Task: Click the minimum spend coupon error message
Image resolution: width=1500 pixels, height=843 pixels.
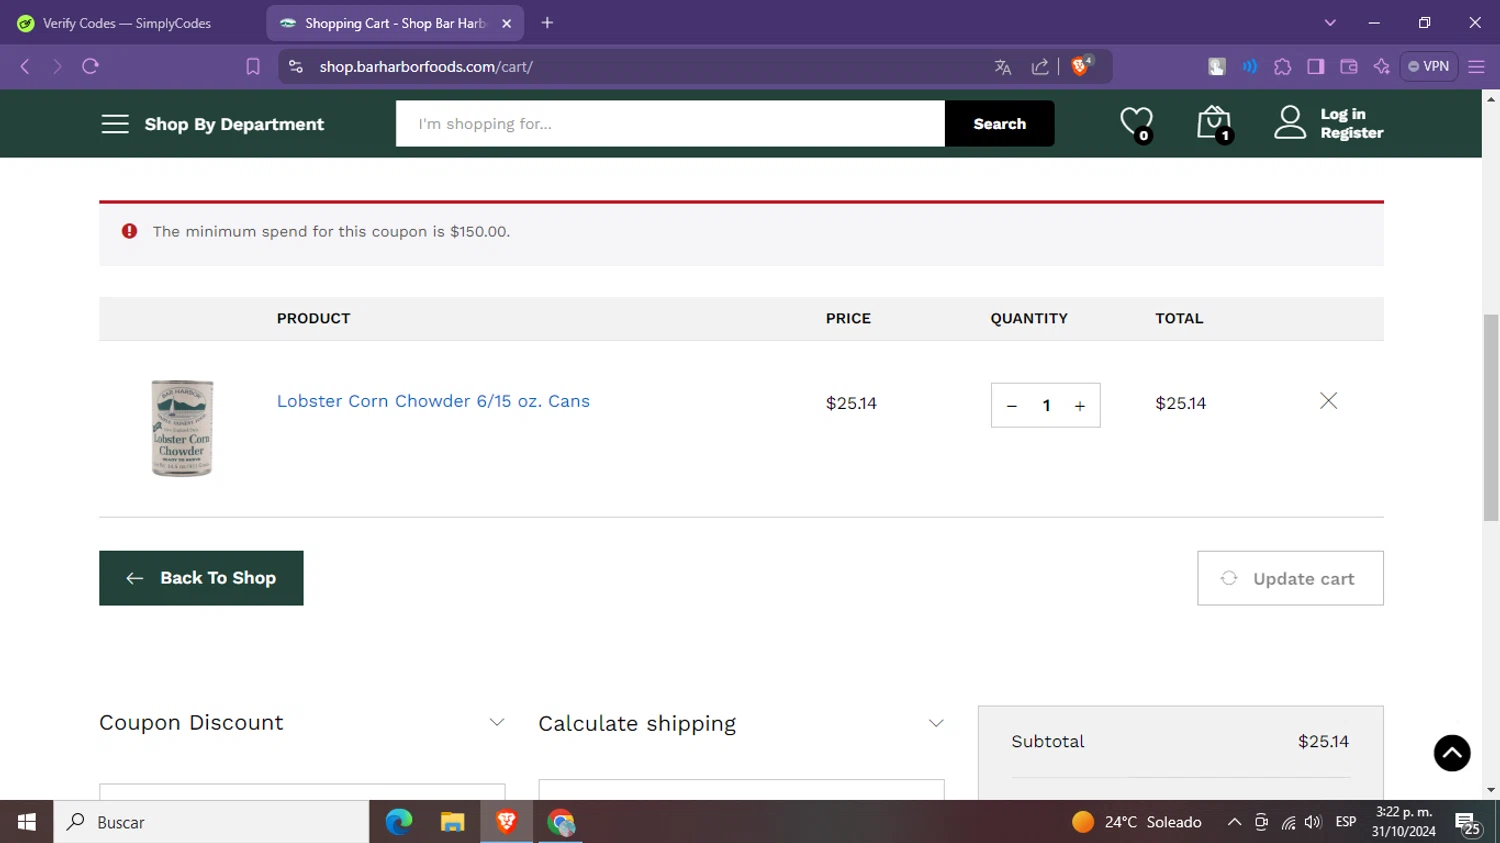Action: click(331, 232)
